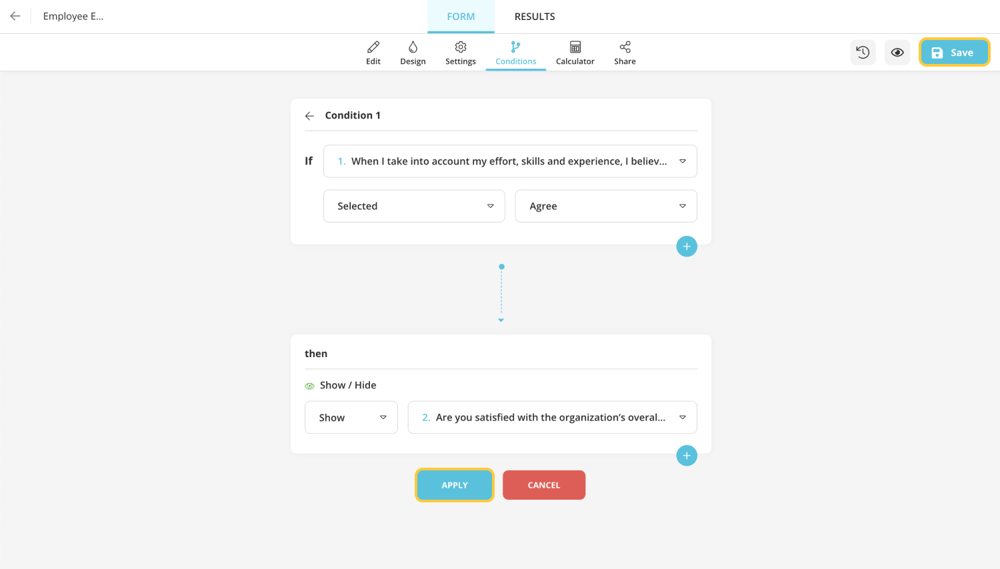The image size is (1000, 569).
Task: Click the red CANCEL button
Action: click(544, 485)
